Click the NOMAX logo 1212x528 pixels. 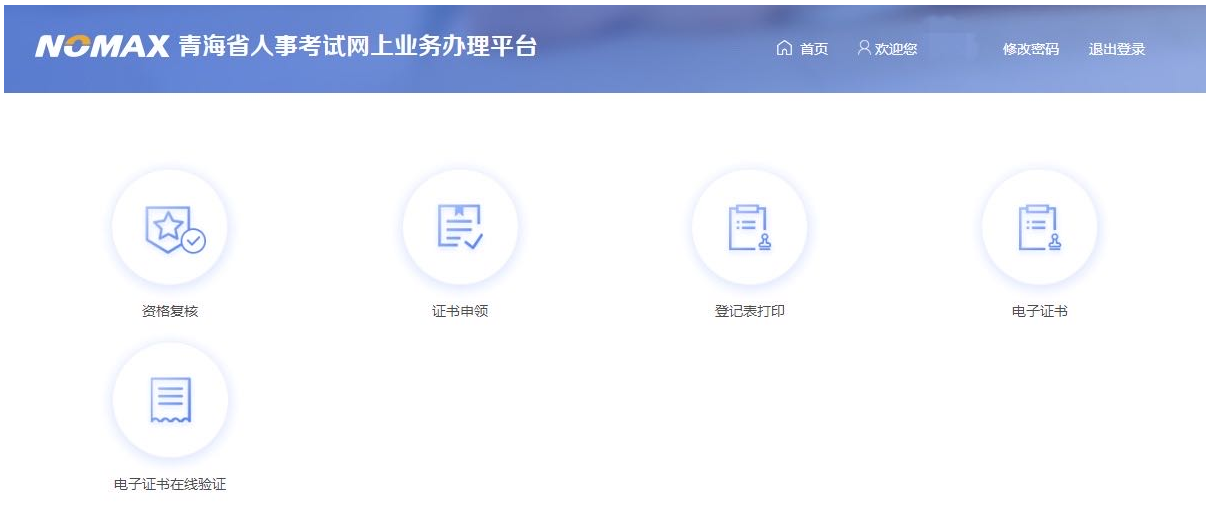coord(102,47)
